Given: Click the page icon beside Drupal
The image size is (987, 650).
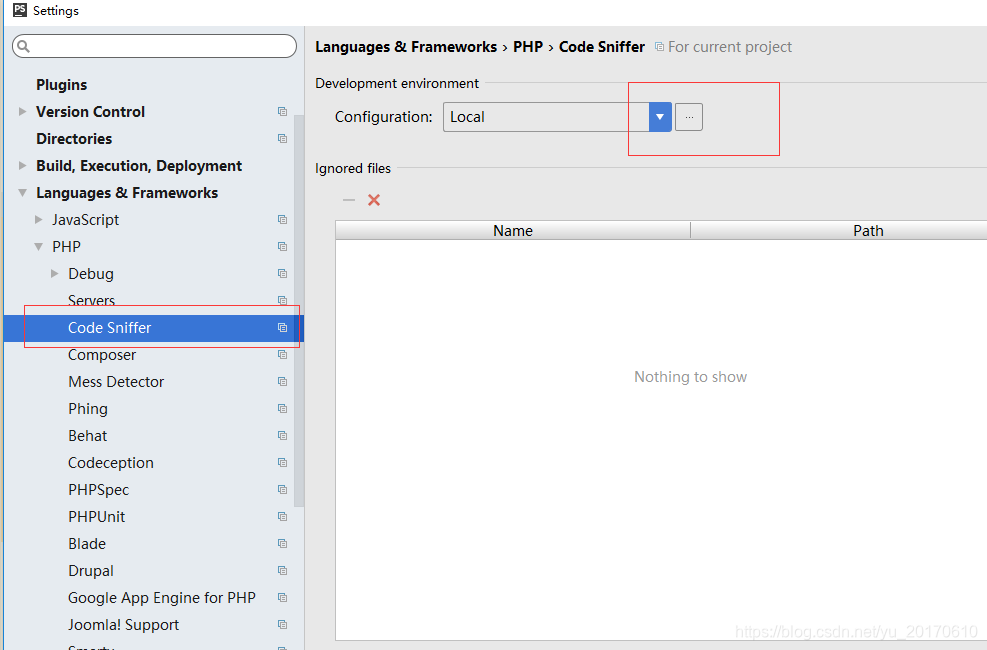Looking at the screenshot, I should [282, 570].
